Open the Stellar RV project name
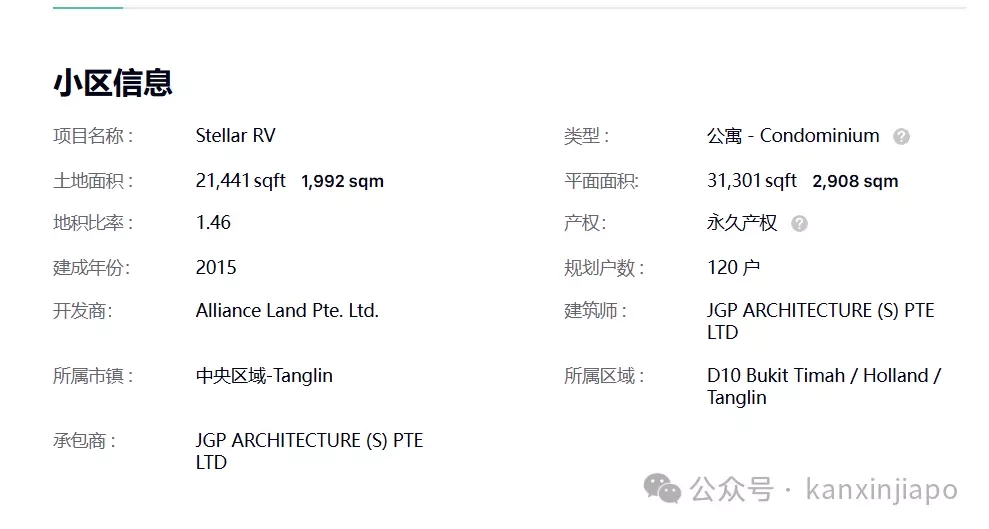Image resolution: width=989 pixels, height=529 pixels. point(235,136)
